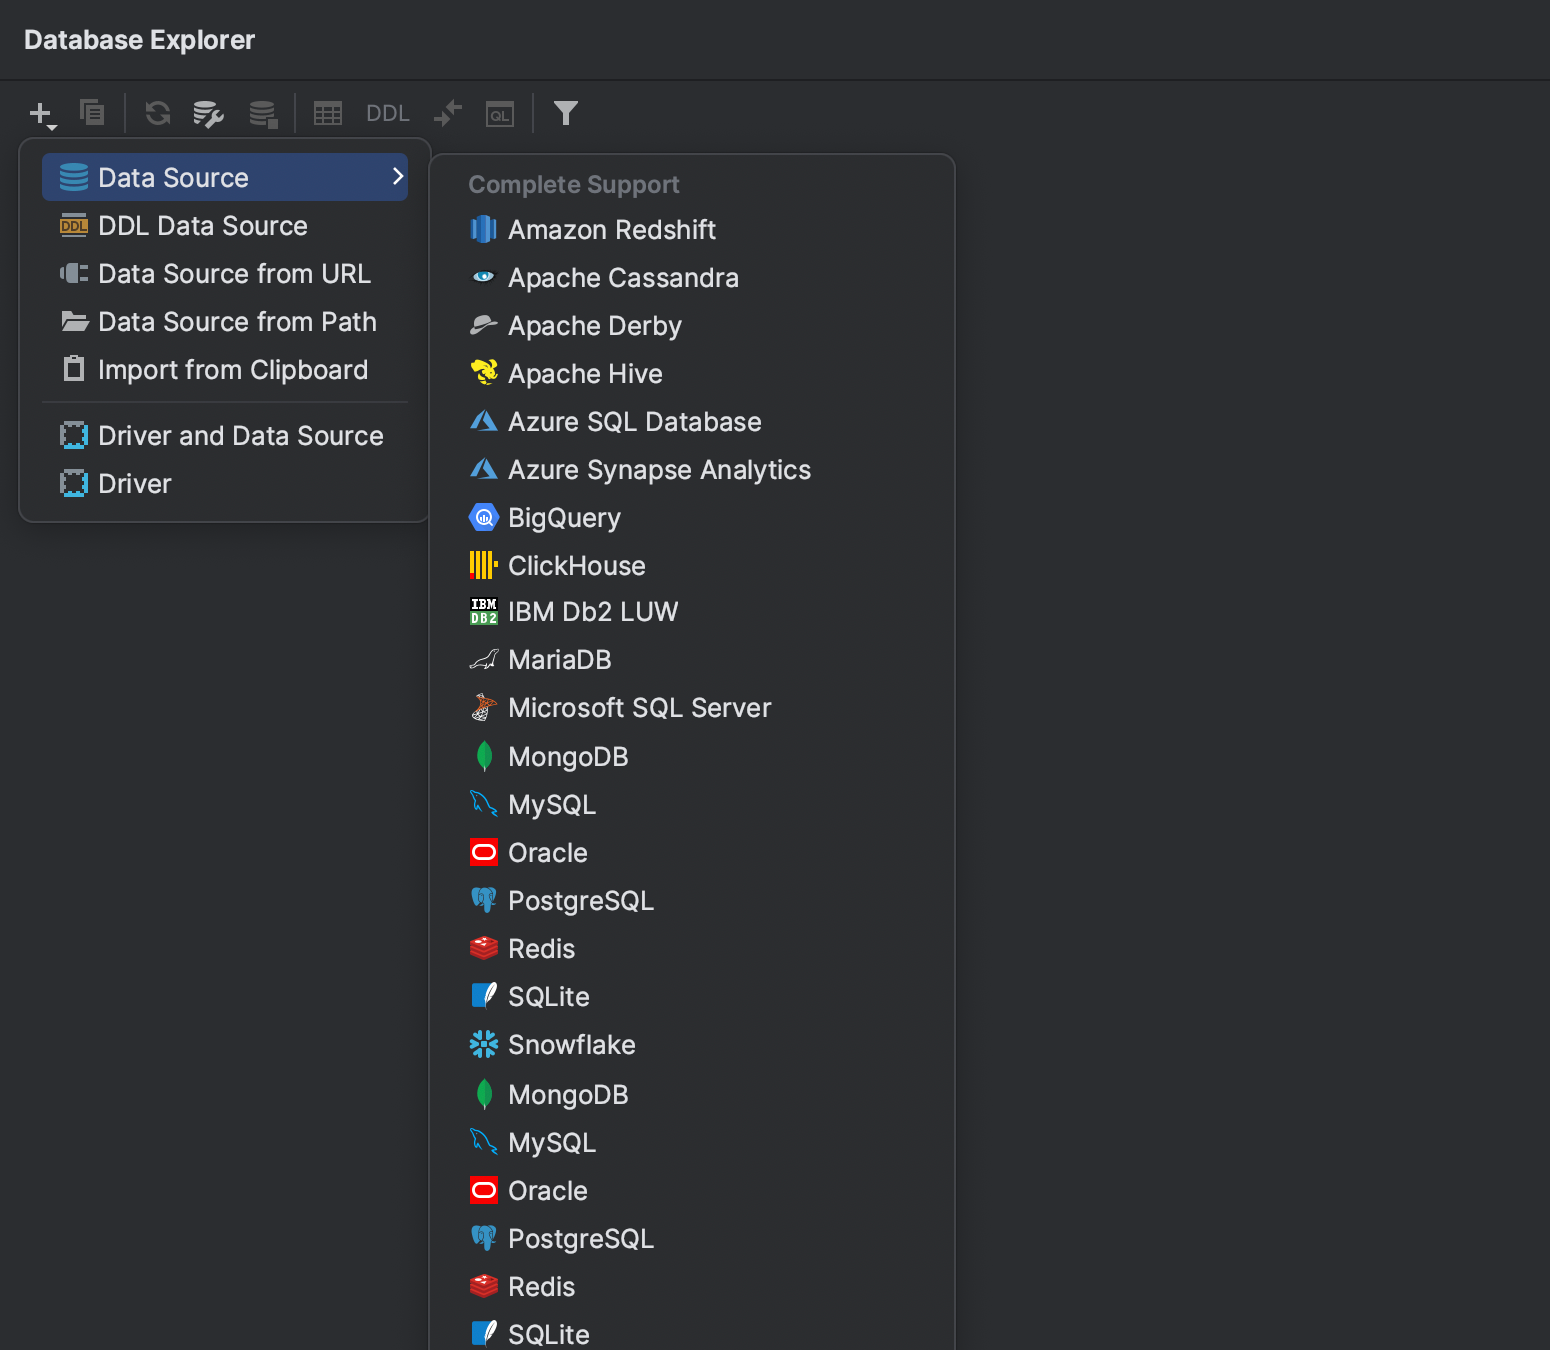Select Amazon Redshift data source
Image resolution: width=1550 pixels, height=1350 pixels.
pyautogui.click(x=612, y=229)
